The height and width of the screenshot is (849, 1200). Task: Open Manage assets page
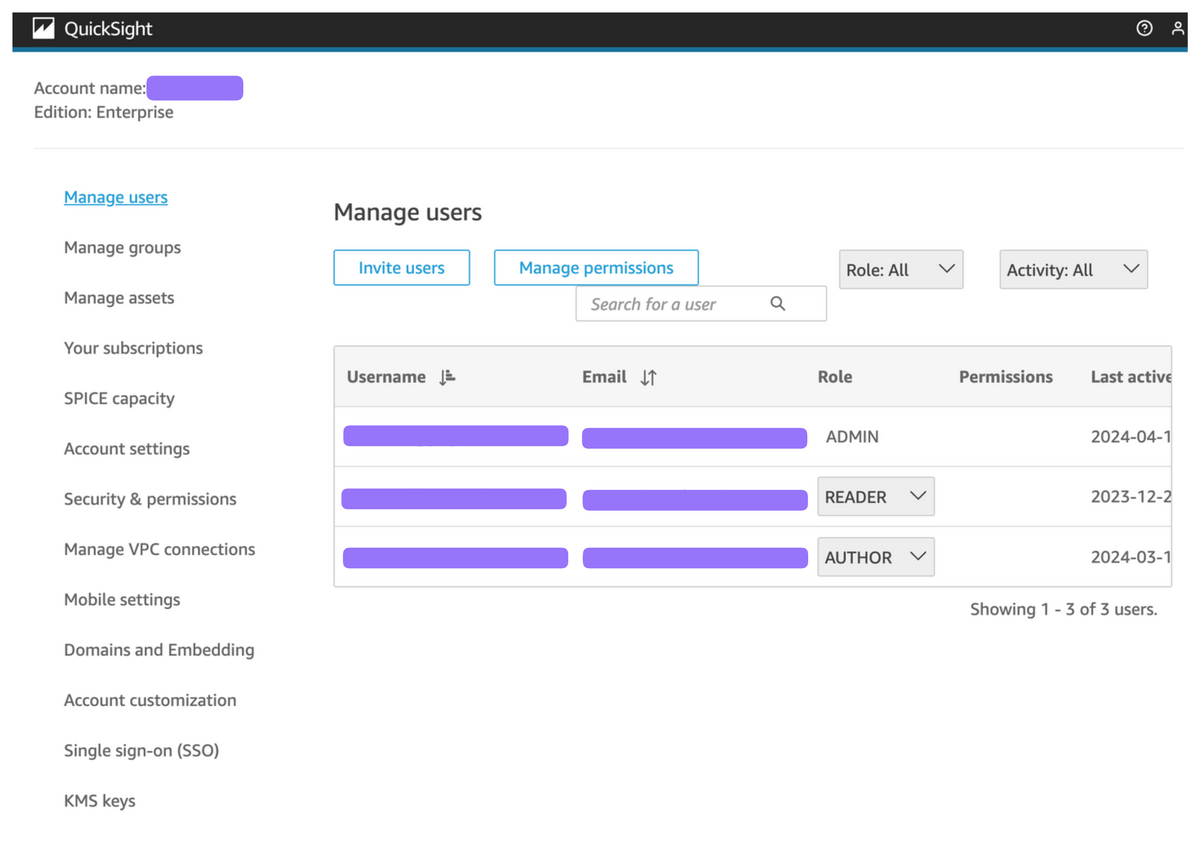tap(119, 298)
